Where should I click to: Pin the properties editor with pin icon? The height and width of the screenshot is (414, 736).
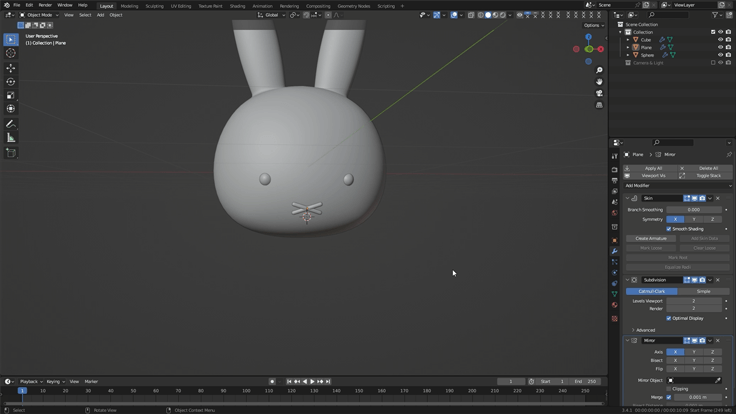pos(728,154)
